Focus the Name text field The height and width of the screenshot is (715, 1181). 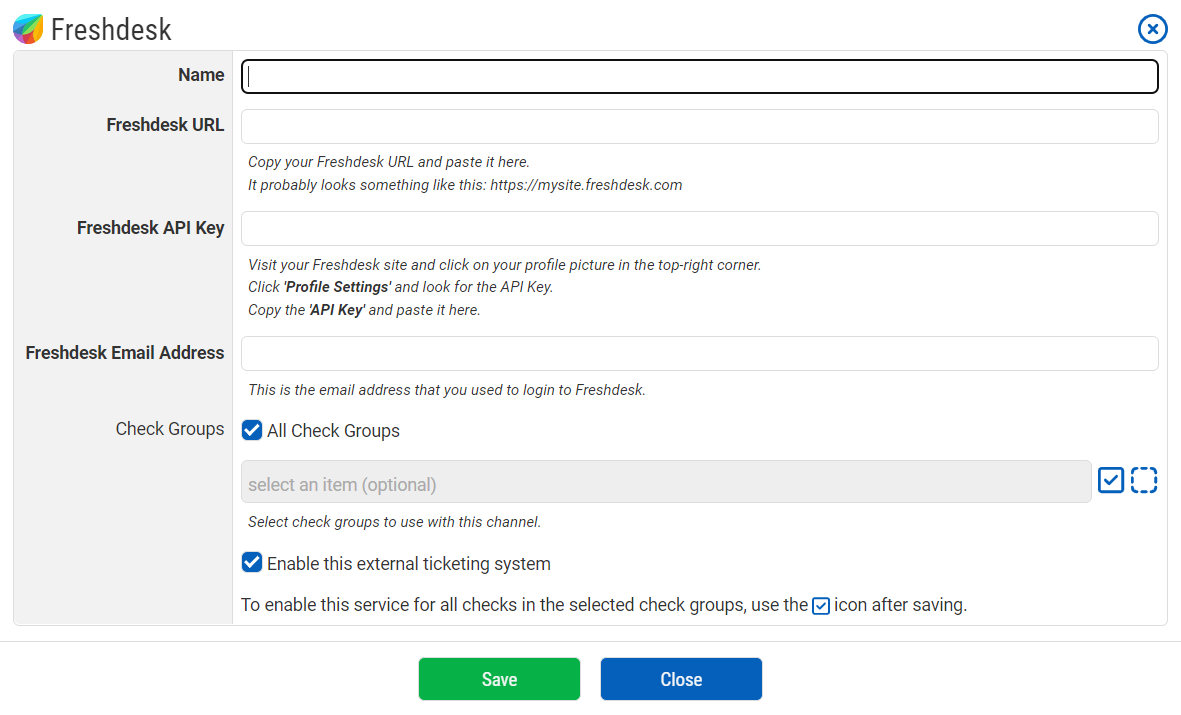[699, 76]
